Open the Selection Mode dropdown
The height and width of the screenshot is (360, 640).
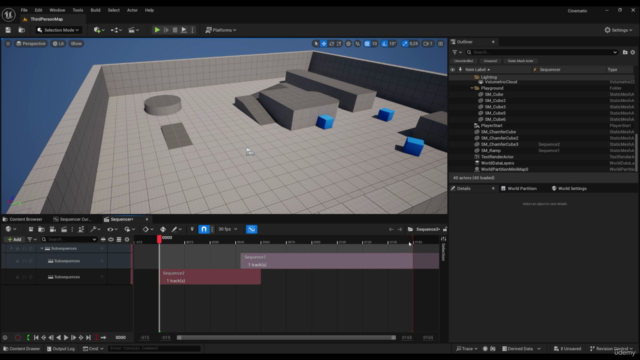(58, 30)
